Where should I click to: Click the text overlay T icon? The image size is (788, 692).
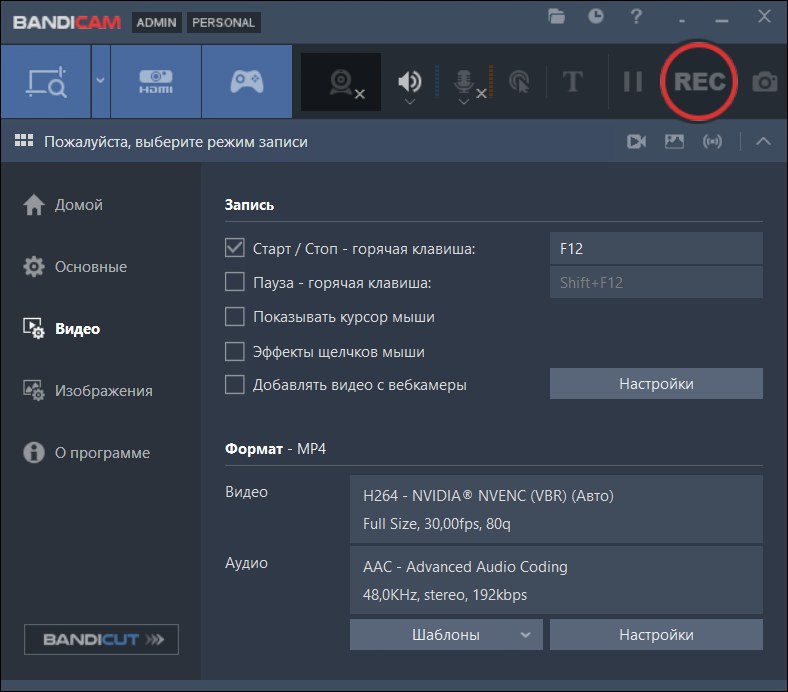tap(572, 82)
